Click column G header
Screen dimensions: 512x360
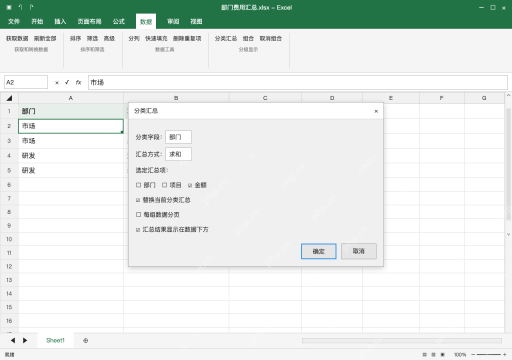click(x=484, y=98)
